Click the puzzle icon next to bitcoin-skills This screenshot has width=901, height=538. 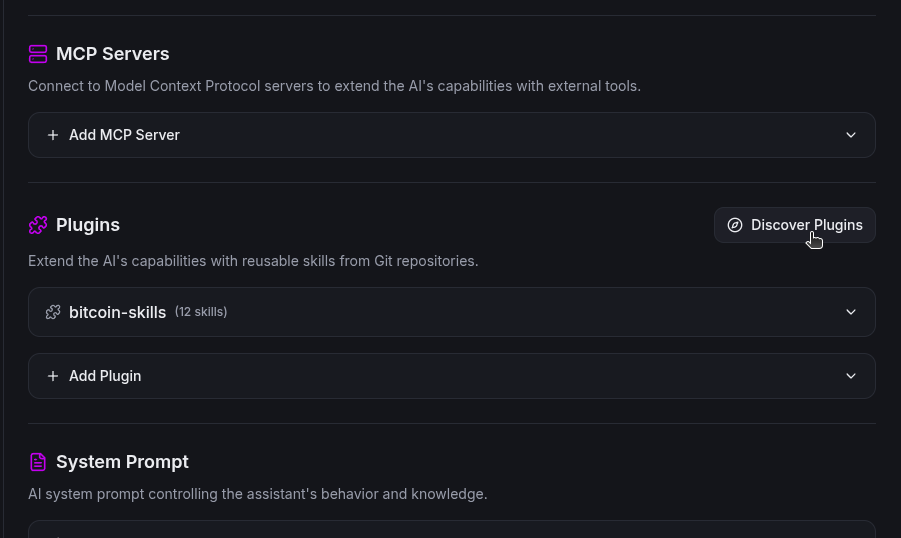(53, 312)
